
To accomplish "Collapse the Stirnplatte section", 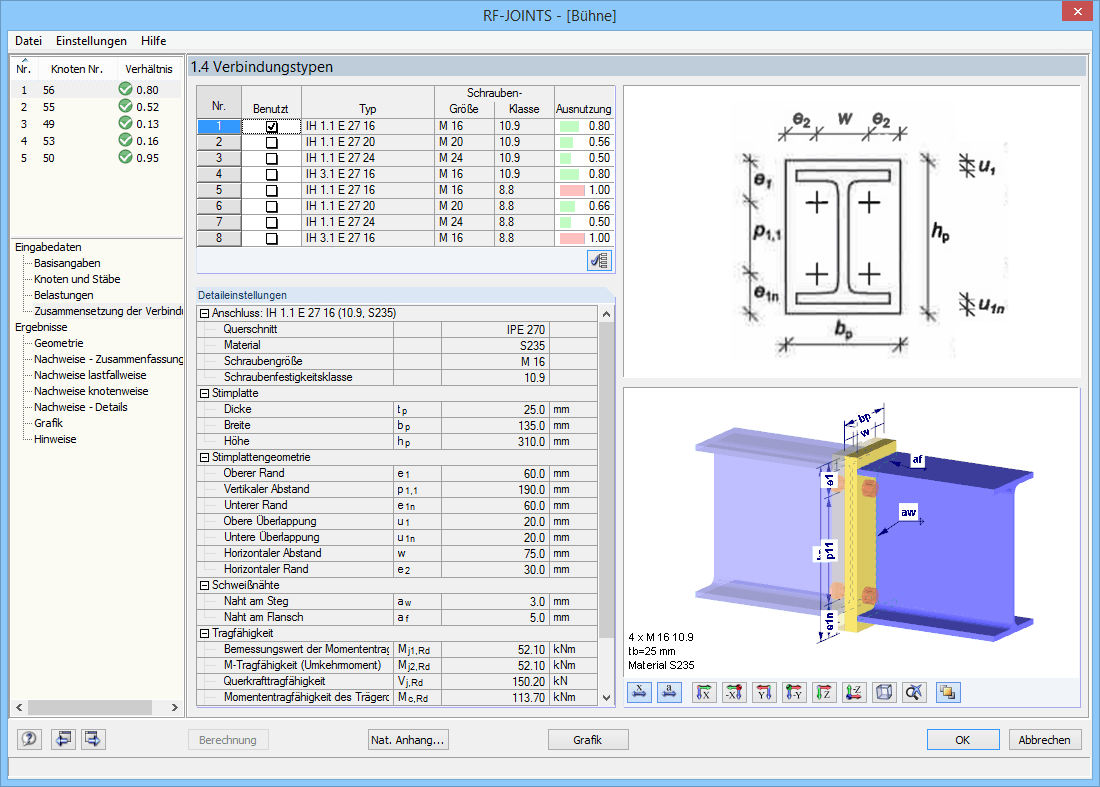I will (x=205, y=394).
